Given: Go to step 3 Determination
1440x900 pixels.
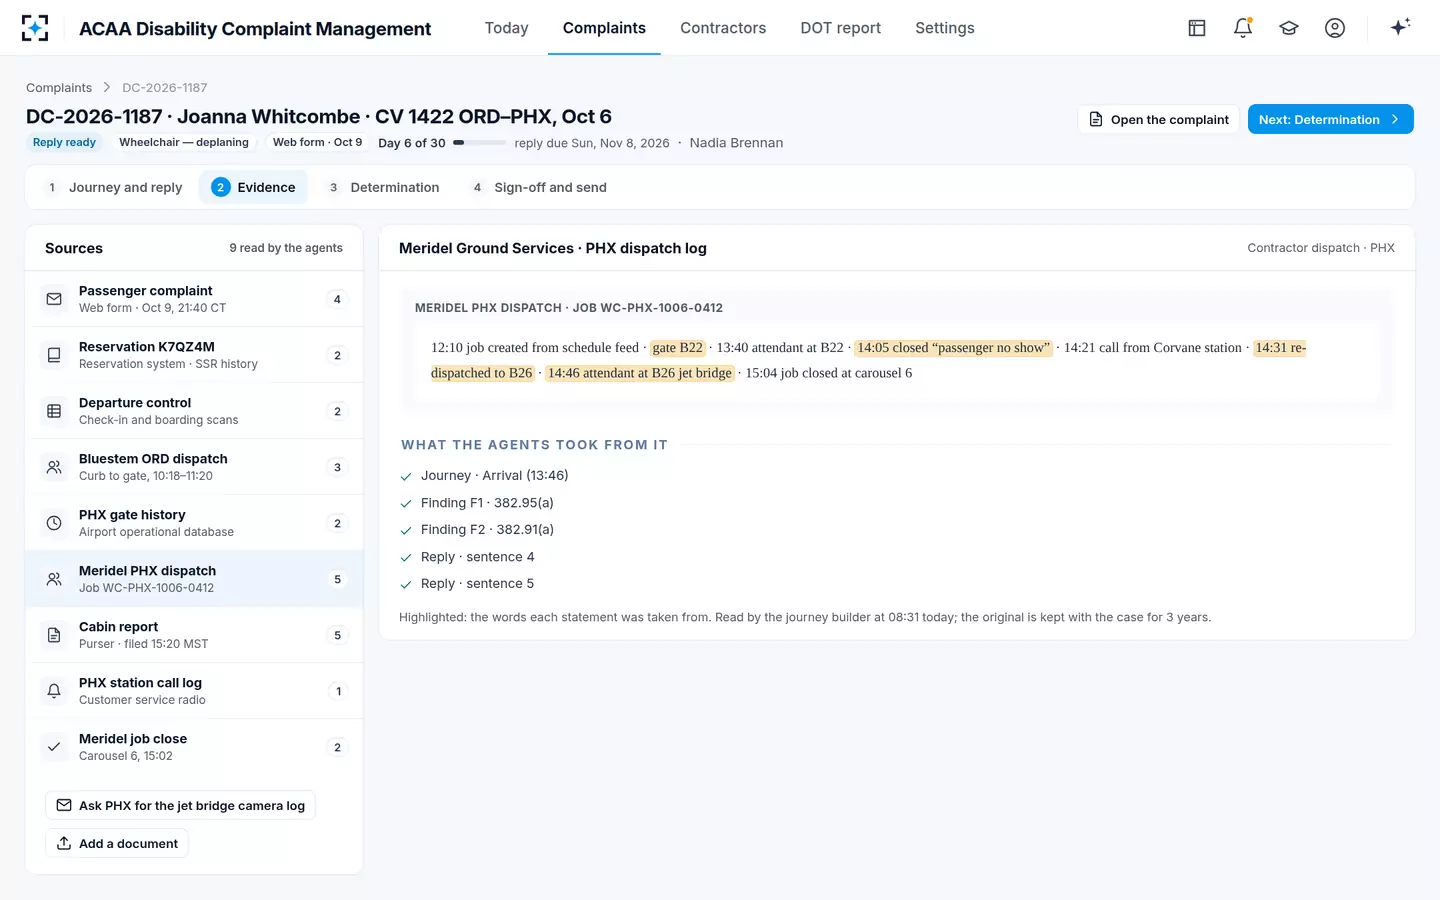Looking at the screenshot, I should [383, 187].
